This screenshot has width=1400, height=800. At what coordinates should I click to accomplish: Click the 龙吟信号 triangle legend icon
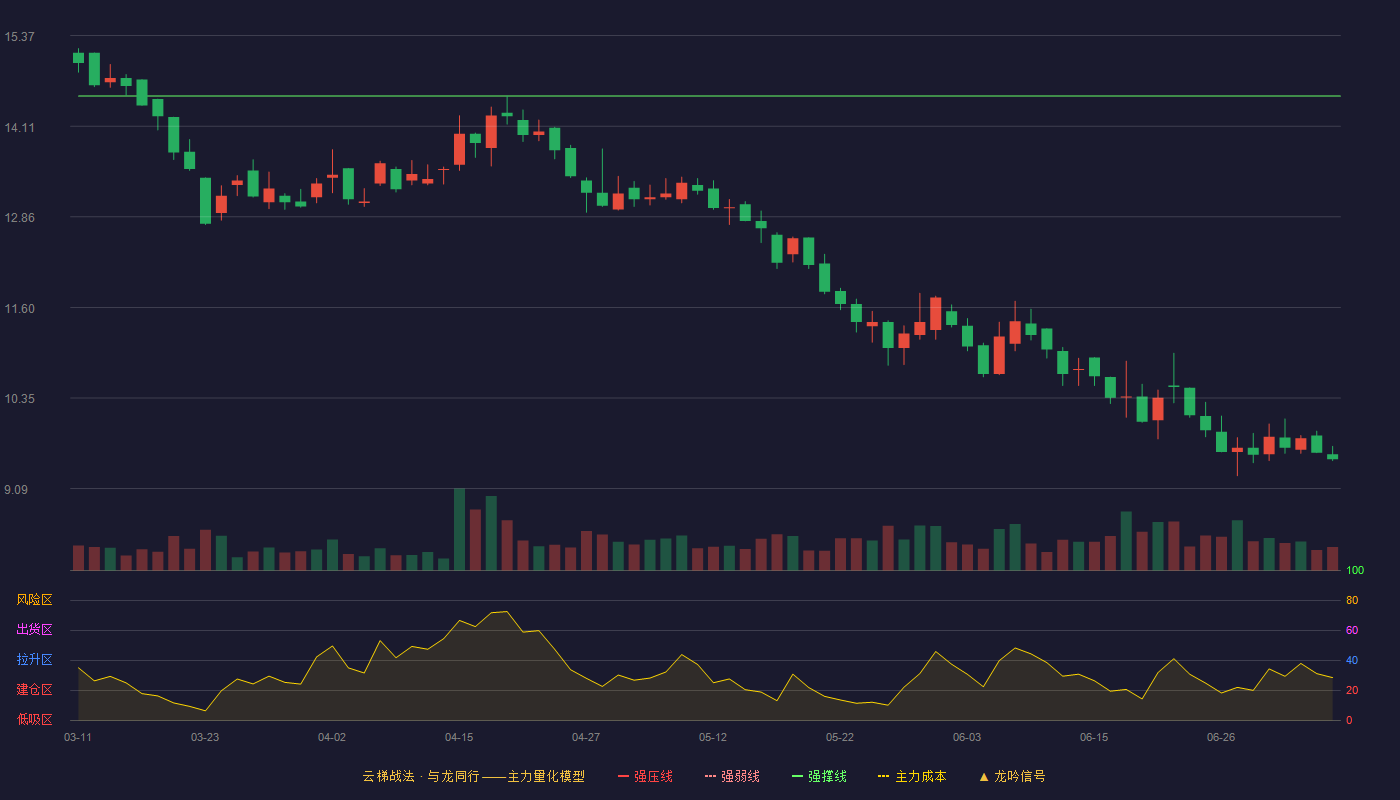[983, 776]
